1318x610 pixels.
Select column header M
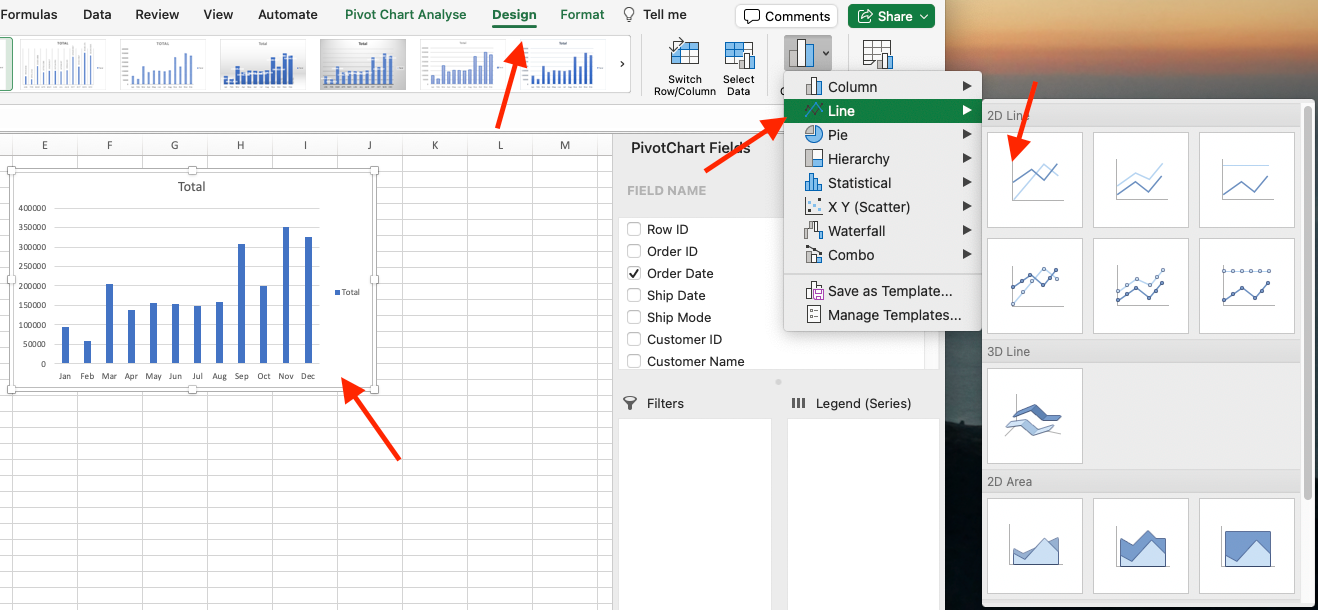pyautogui.click(x=565, y=146)
